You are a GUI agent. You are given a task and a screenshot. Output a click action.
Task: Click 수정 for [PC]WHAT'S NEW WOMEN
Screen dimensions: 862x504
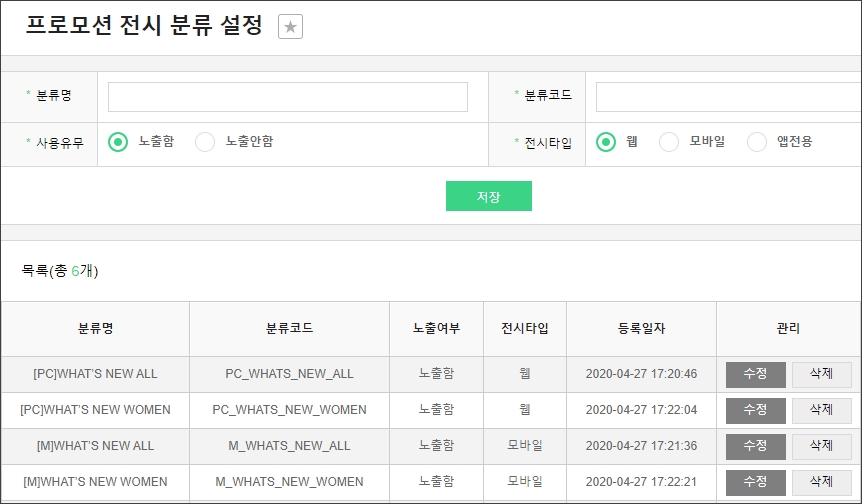(755, 410)
